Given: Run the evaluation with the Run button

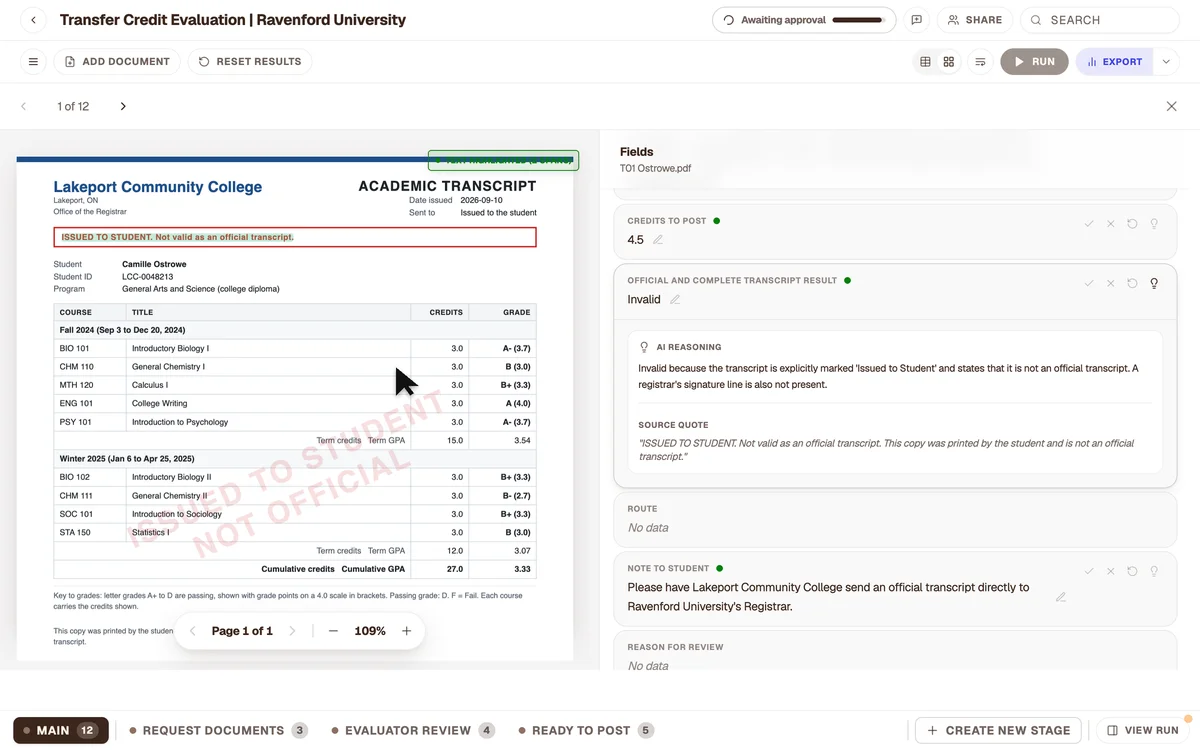Looking at the screenshot, I should [x=1034, y=62].
